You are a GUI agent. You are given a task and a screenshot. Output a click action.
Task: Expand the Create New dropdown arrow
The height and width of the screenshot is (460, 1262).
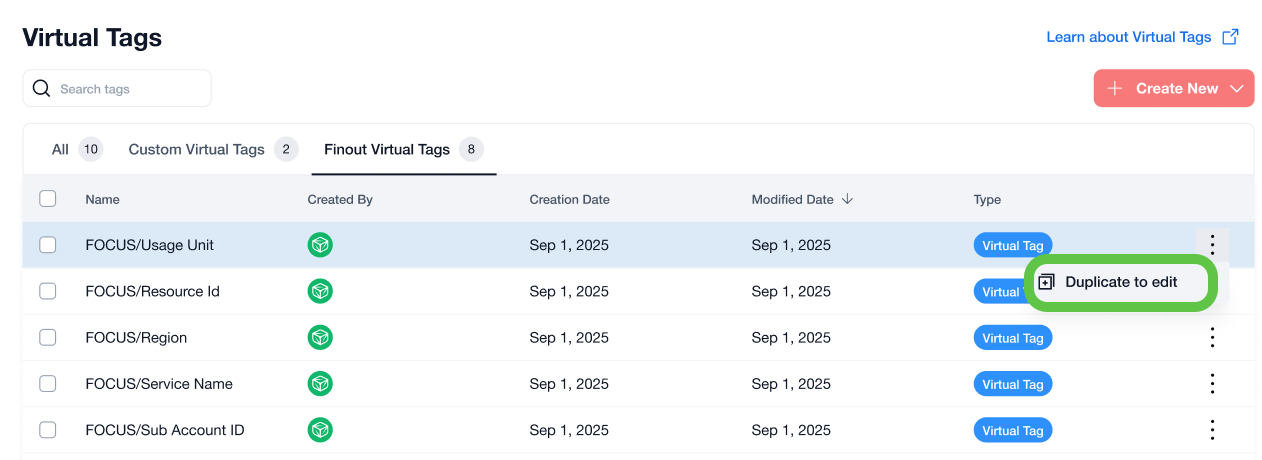(x=1237, y=89)
